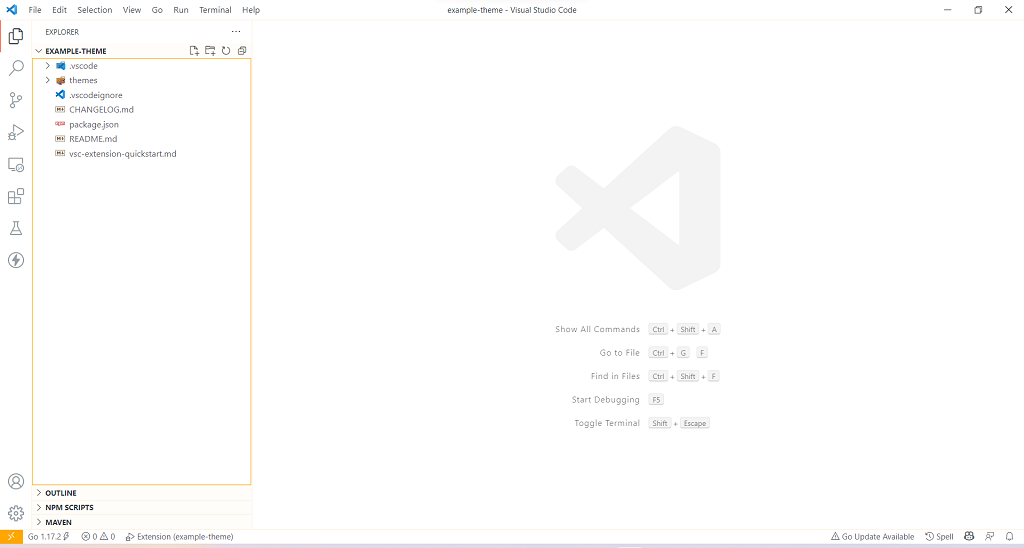
Task: Open the View menu
Action: [x=132, y=10]
